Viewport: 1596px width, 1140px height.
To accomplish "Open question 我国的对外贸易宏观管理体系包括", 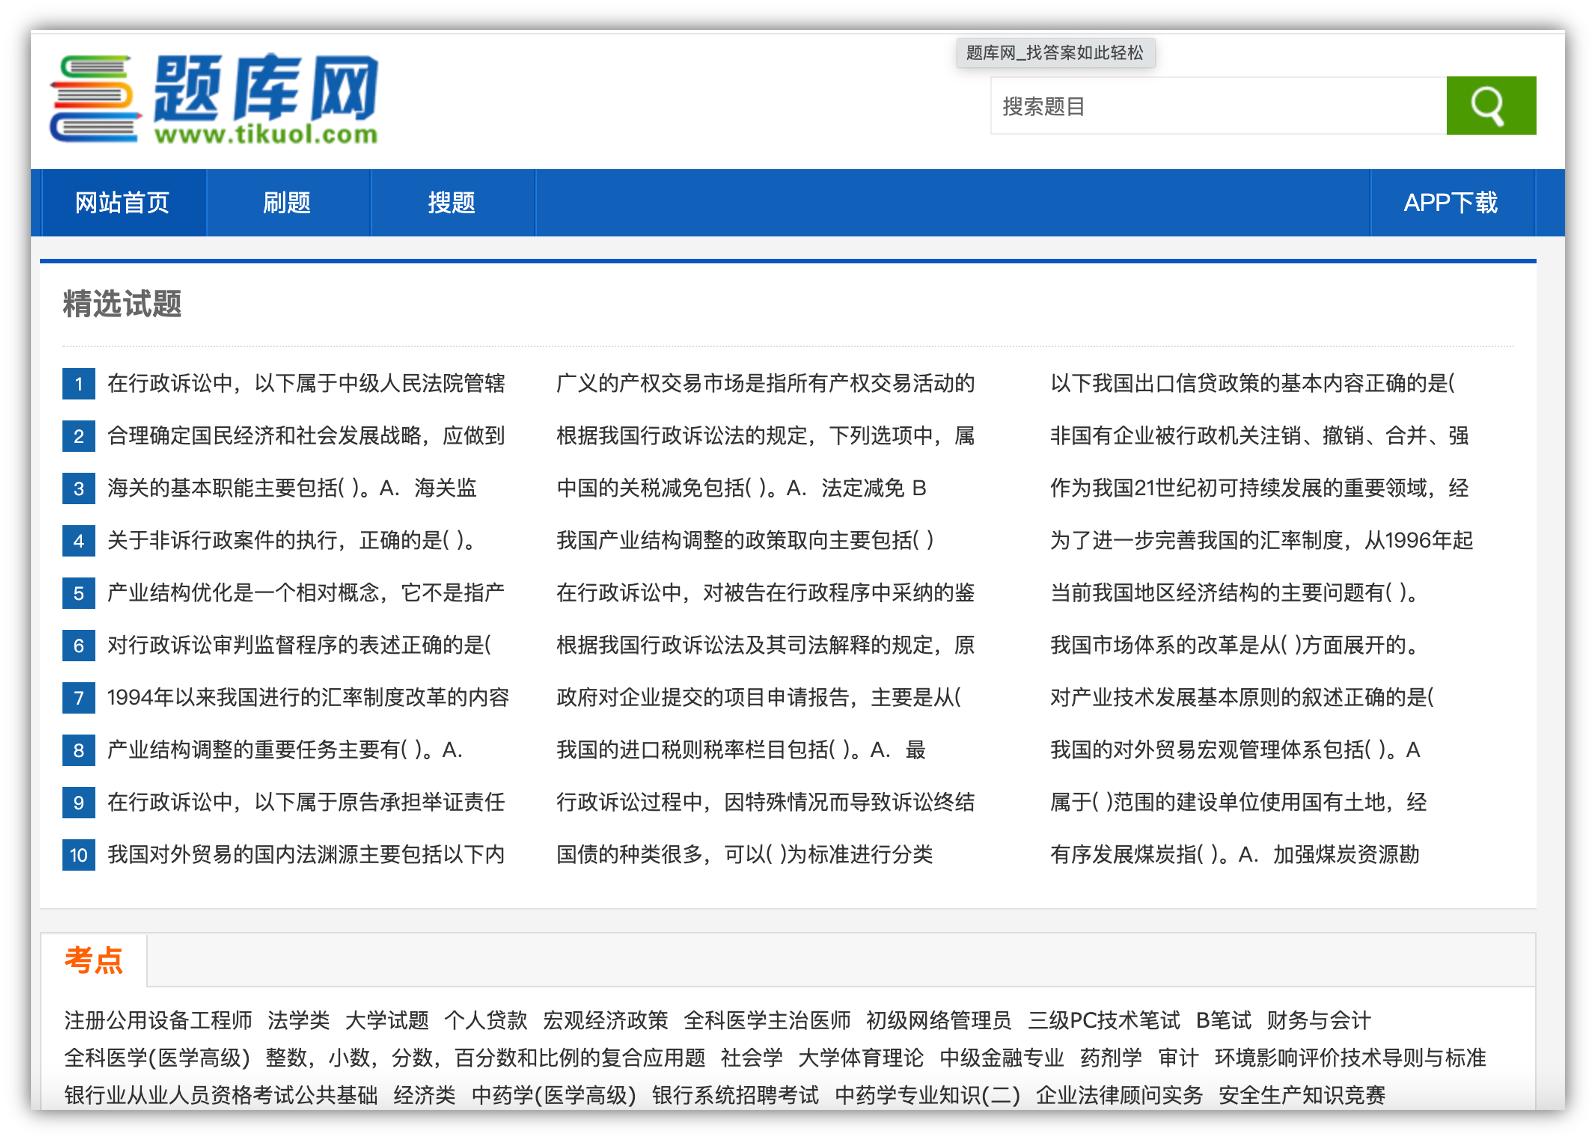I will (x=1236, y=749).
